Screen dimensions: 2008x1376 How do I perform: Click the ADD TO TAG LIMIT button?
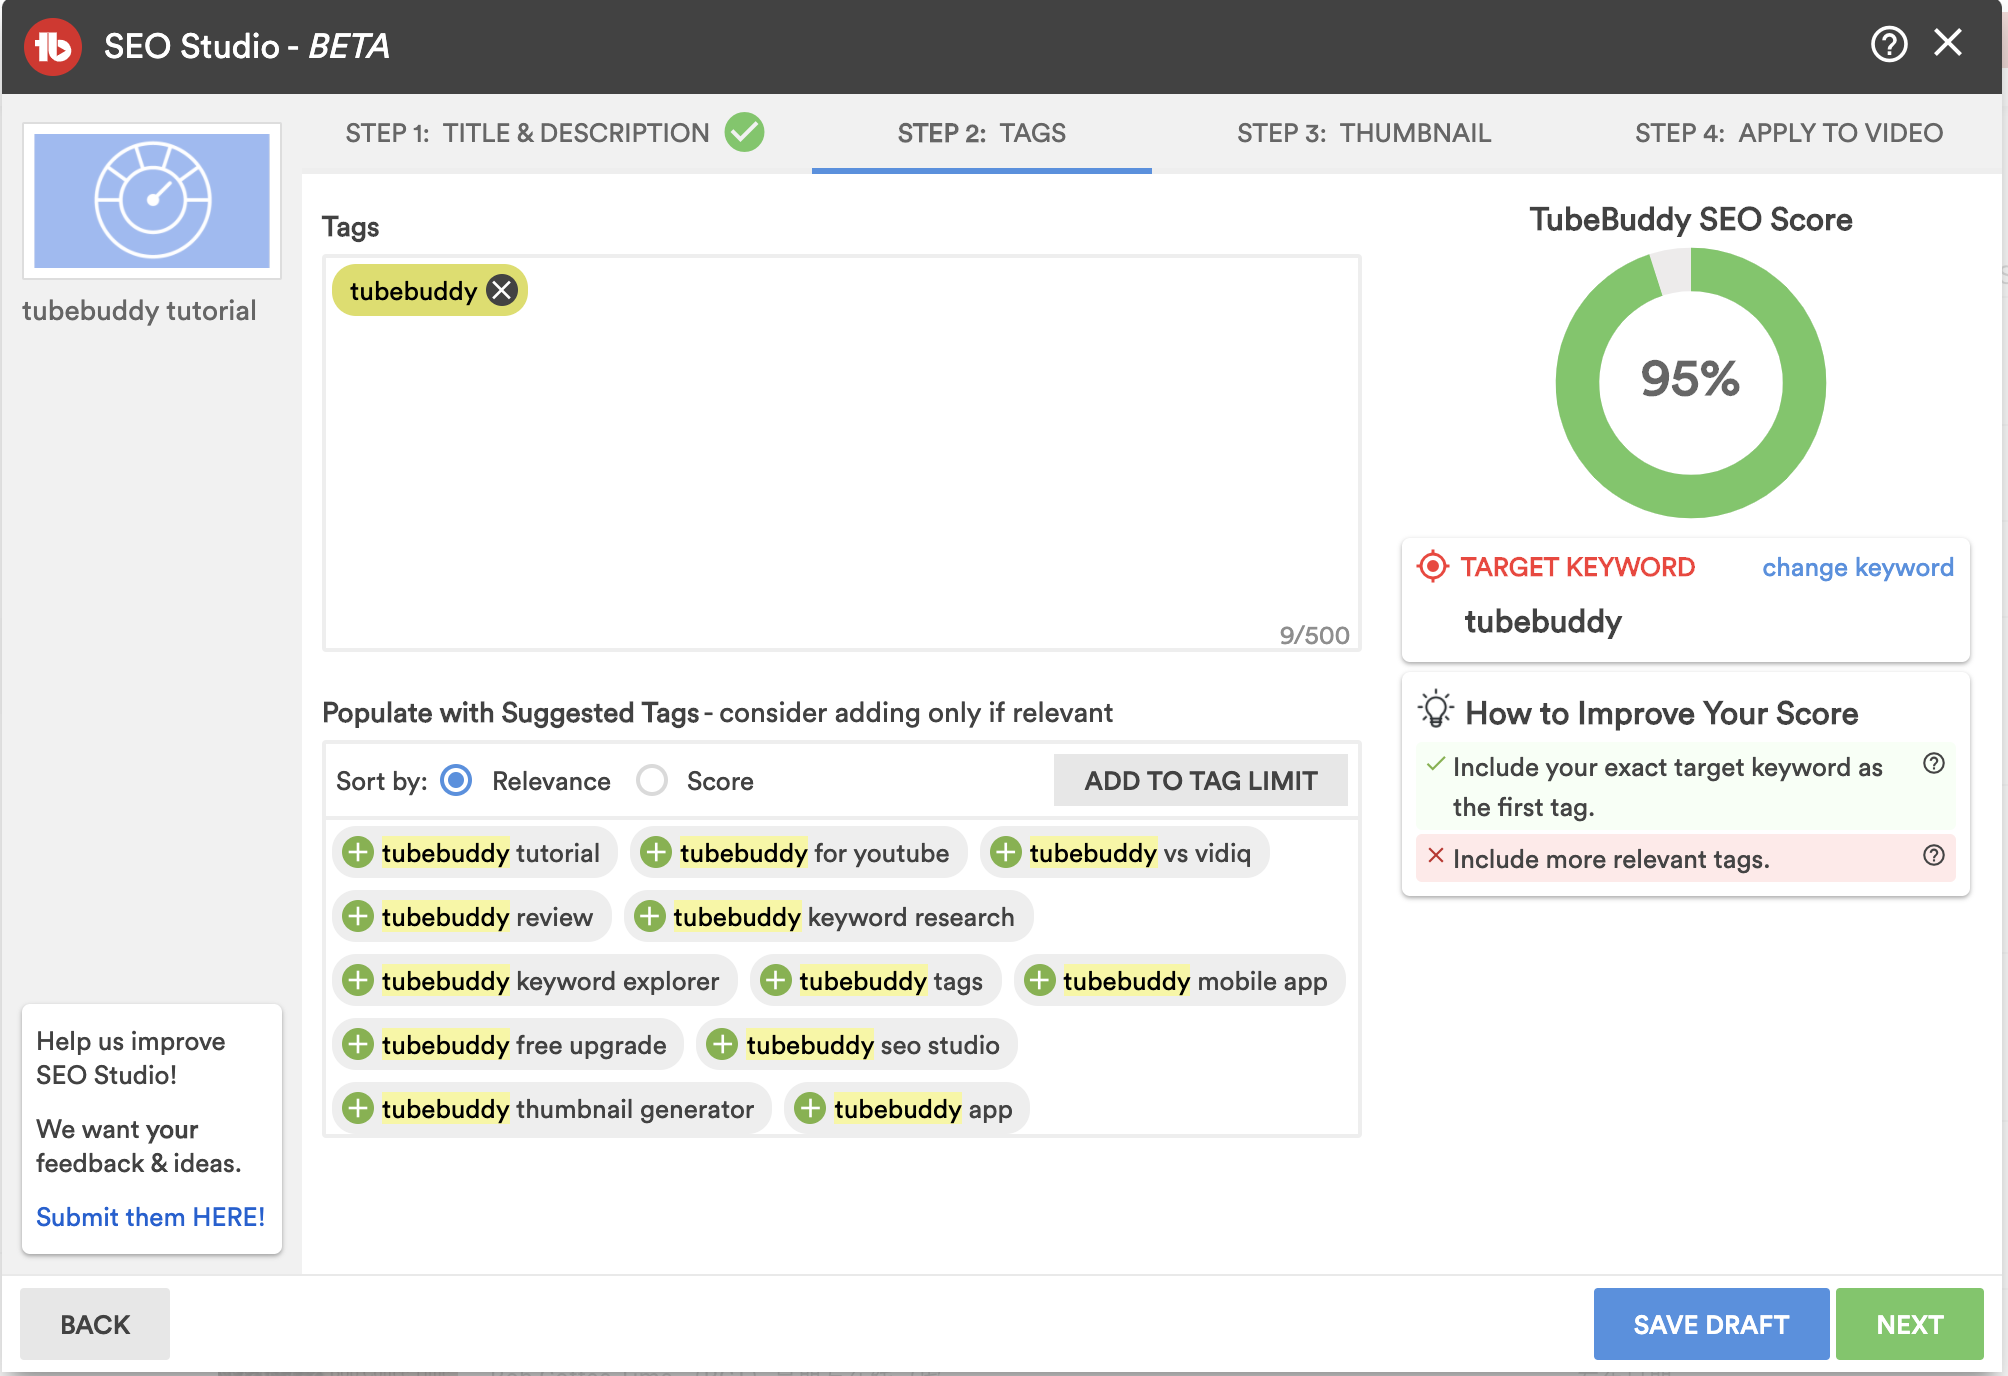pyautogui.click(x=1201, y=780)
